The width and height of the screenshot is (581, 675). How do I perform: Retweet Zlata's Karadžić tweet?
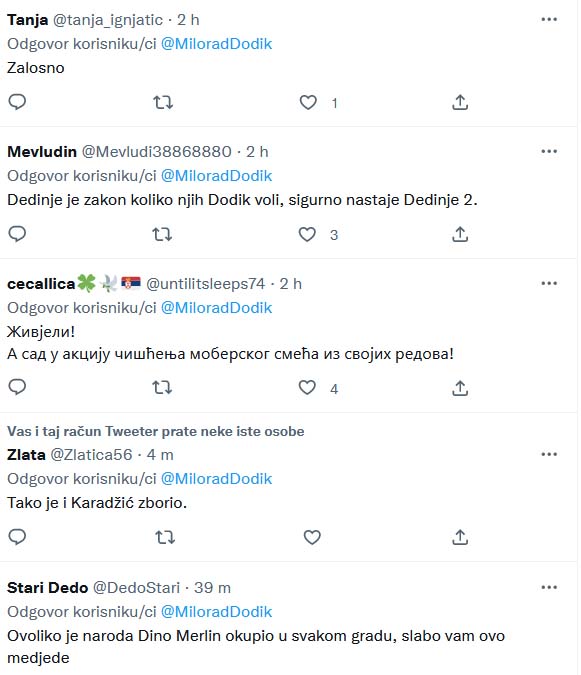point(165,537)
